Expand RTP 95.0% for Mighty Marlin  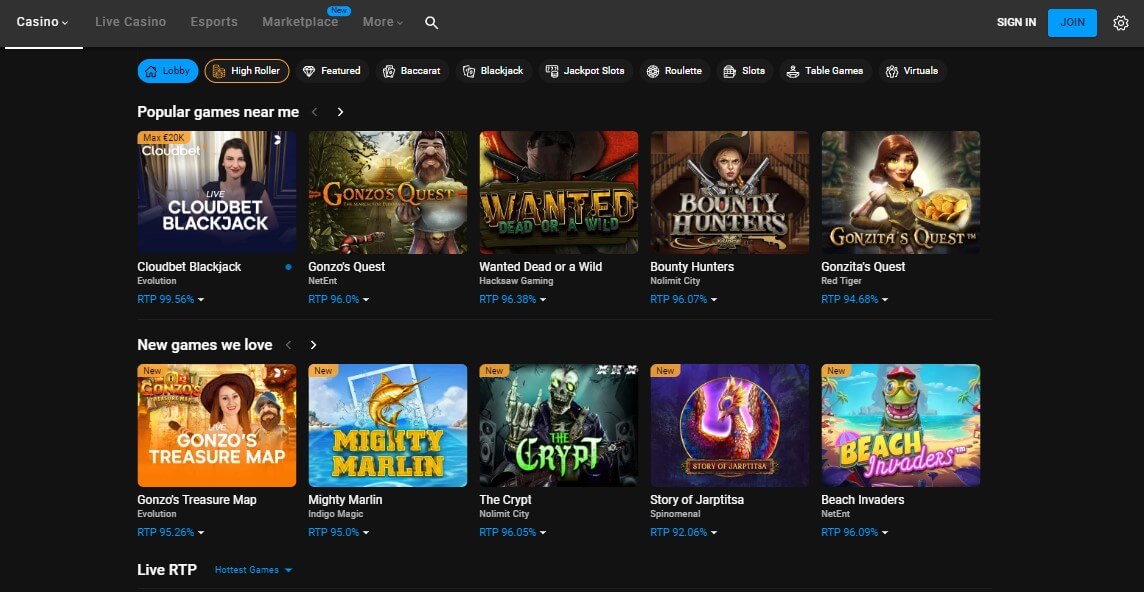click(x=339, y=532)
